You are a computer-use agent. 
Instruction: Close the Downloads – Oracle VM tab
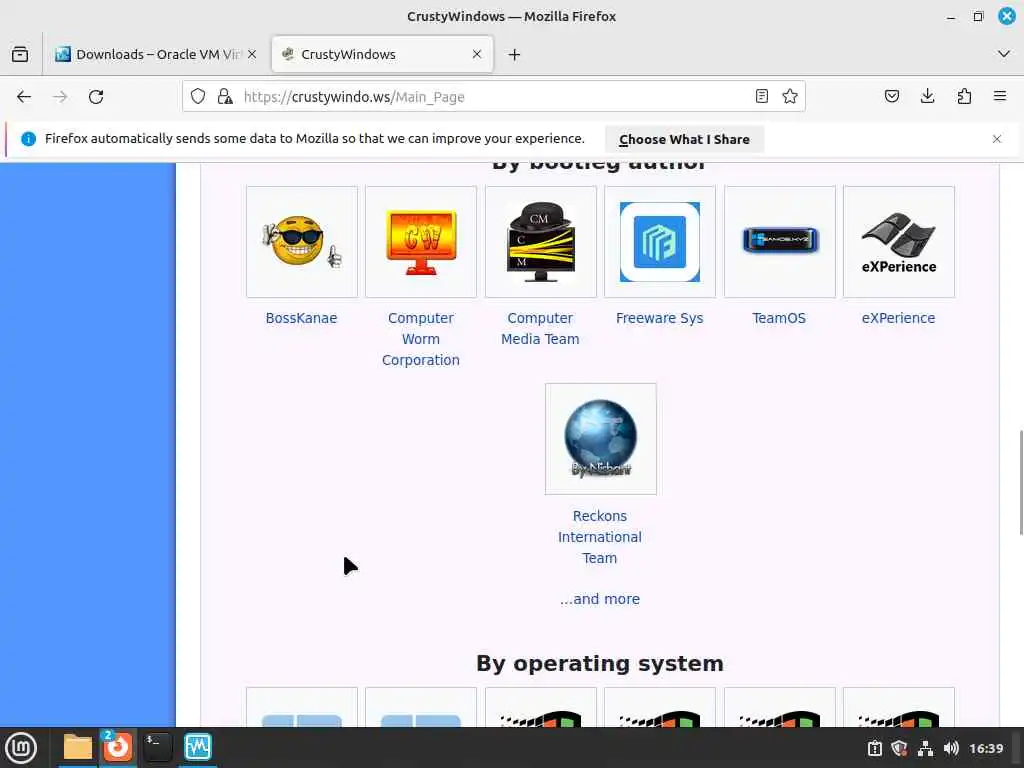[252, 54]
